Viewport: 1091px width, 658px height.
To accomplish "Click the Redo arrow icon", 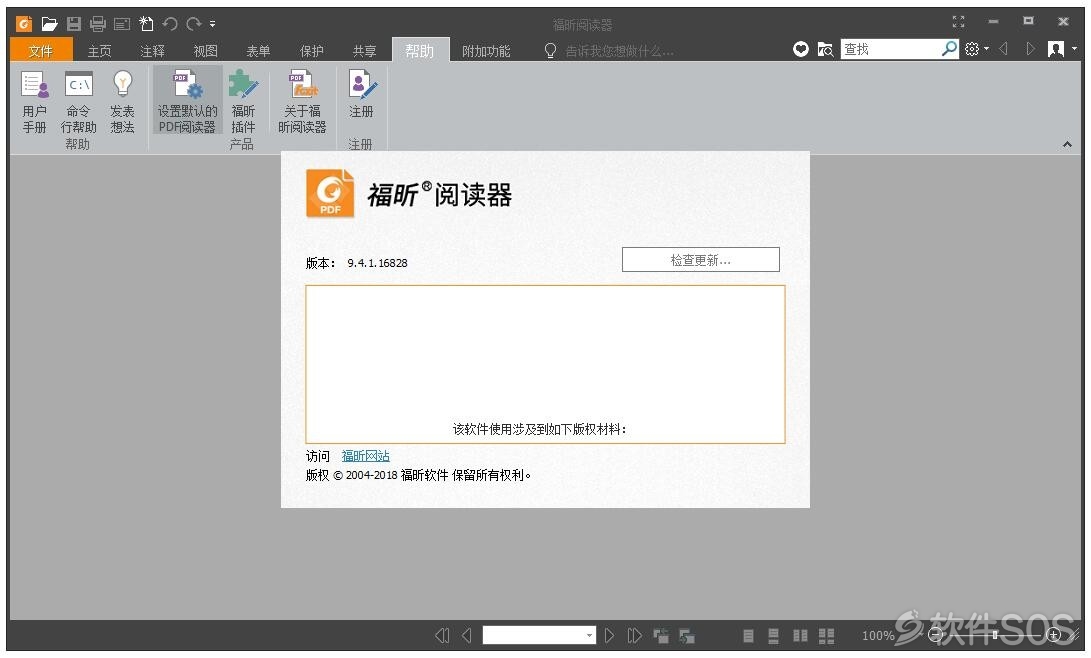I will (193, 24).
